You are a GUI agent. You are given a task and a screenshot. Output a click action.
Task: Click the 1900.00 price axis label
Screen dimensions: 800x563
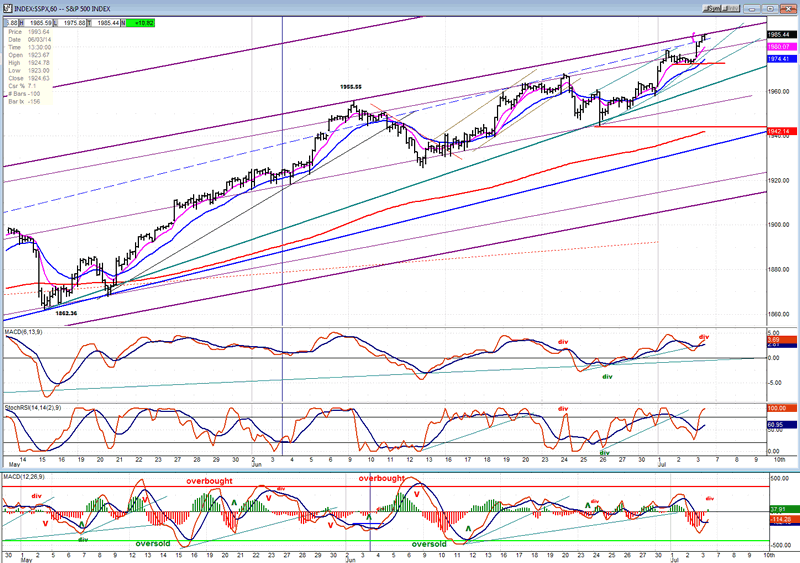click(x=779, y=225)
